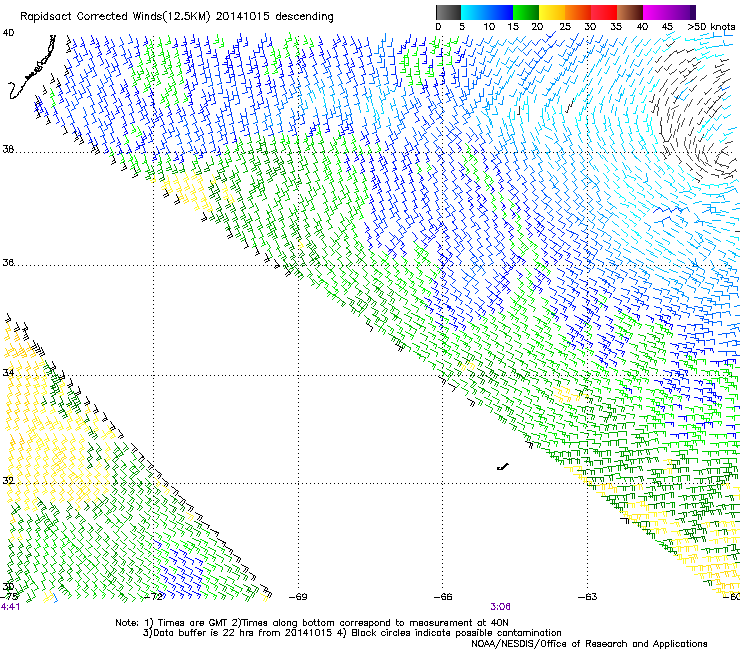
Task: Click the brown 35–40 knots color segment
Action: tap(630, 12)
